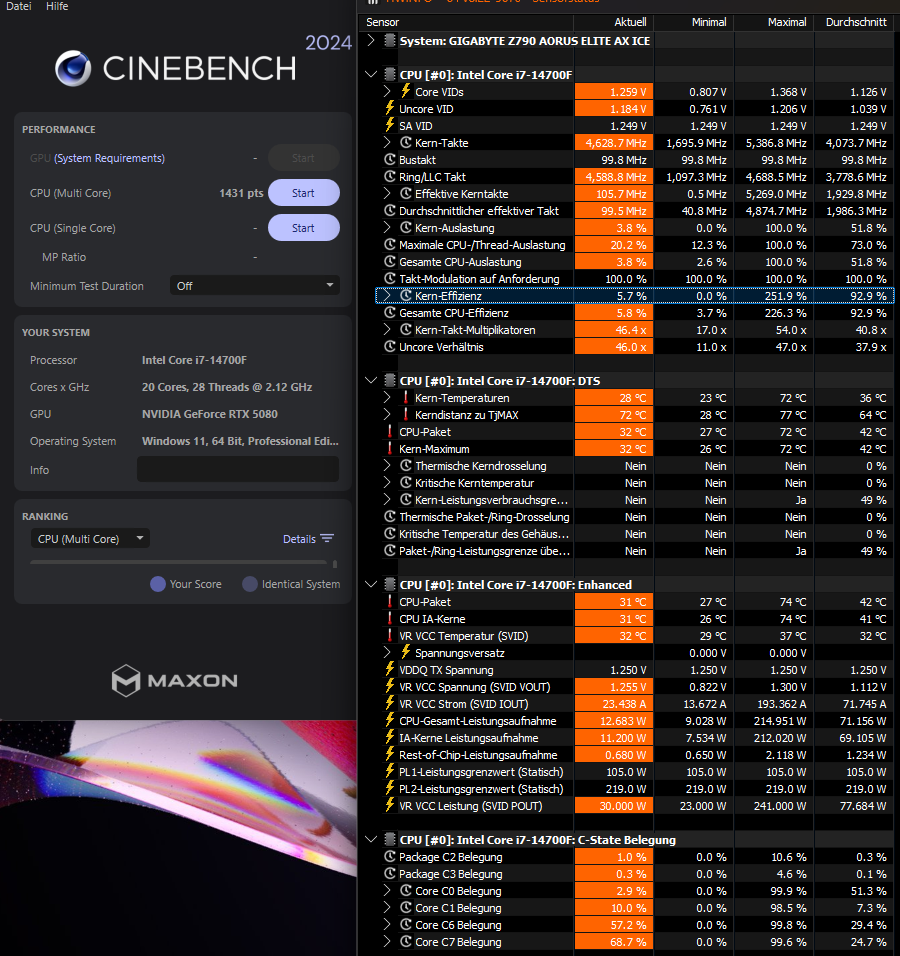Screen dimensions: 900x956
Task: Click the SA VID lightning bolt icon
Action: click(390, 126)
